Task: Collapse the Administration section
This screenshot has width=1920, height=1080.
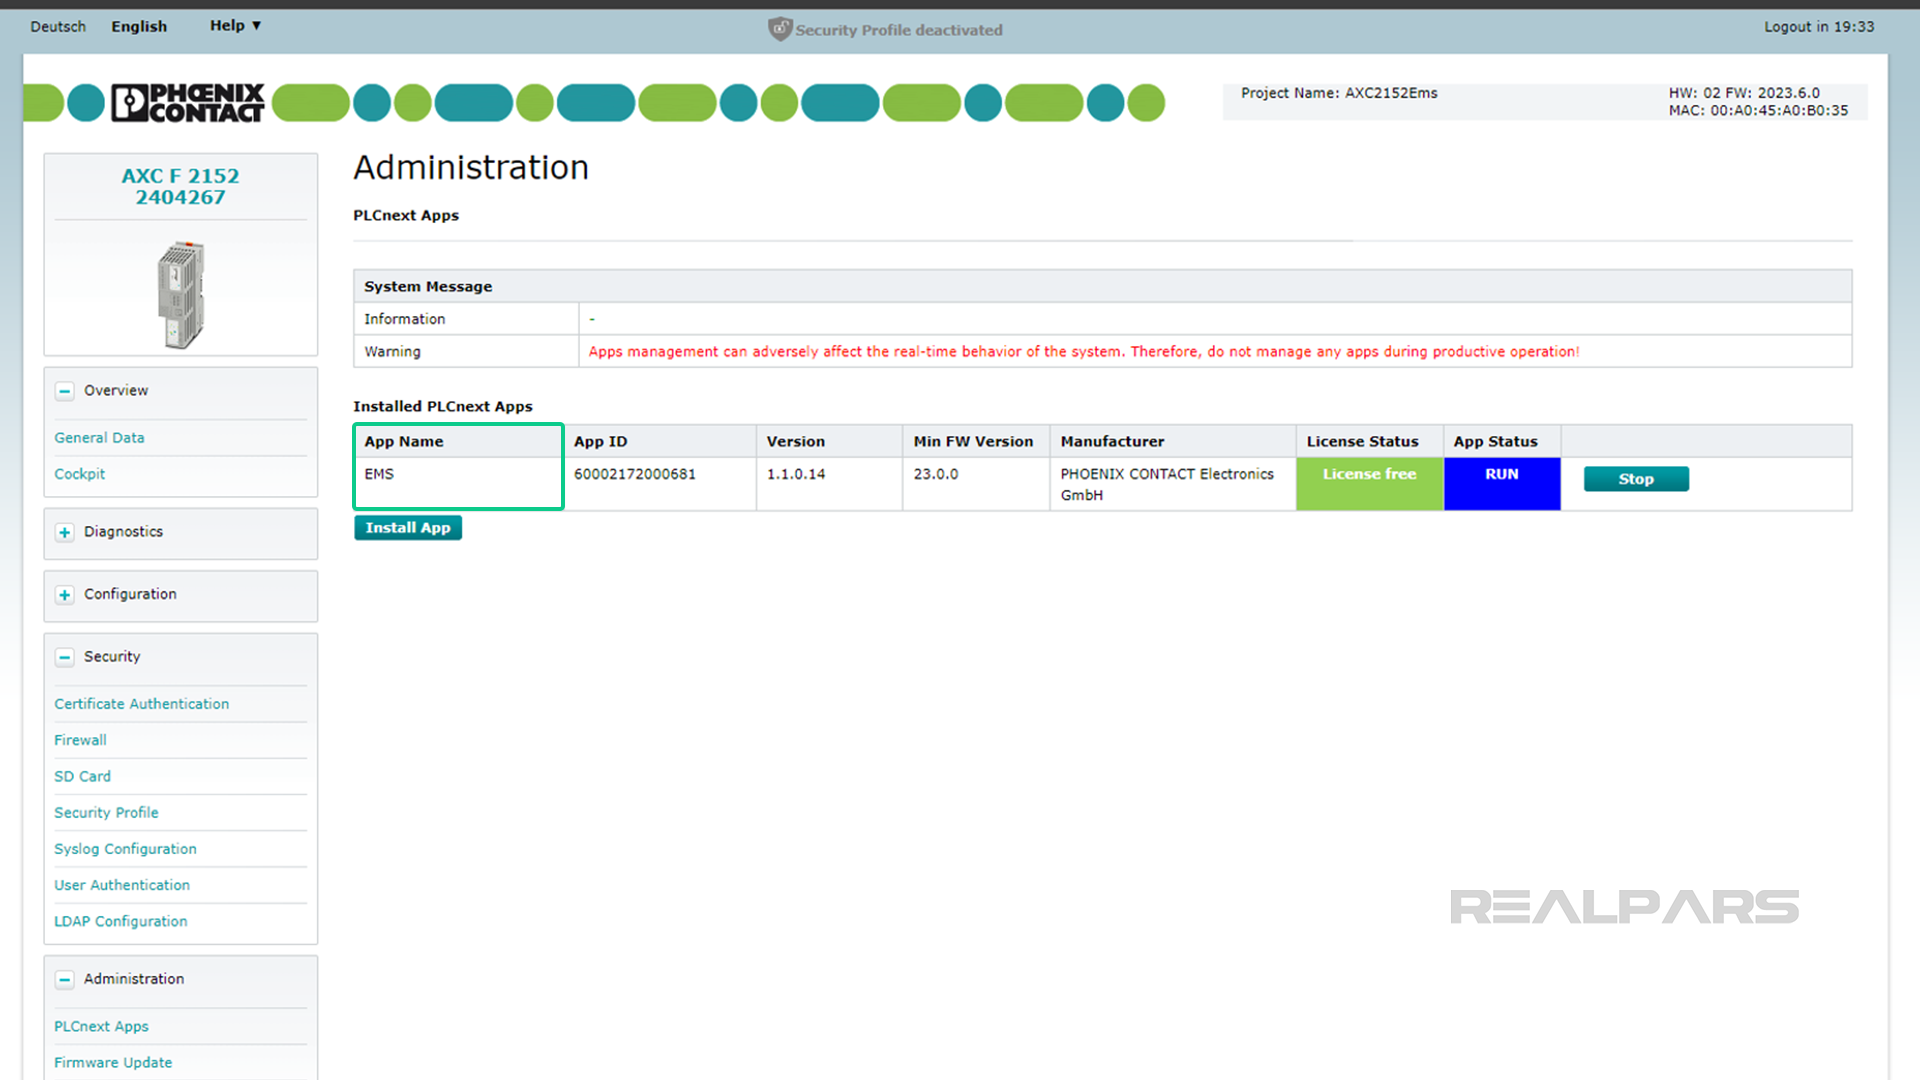Action: pyautogui.click(x=65, y=979)
